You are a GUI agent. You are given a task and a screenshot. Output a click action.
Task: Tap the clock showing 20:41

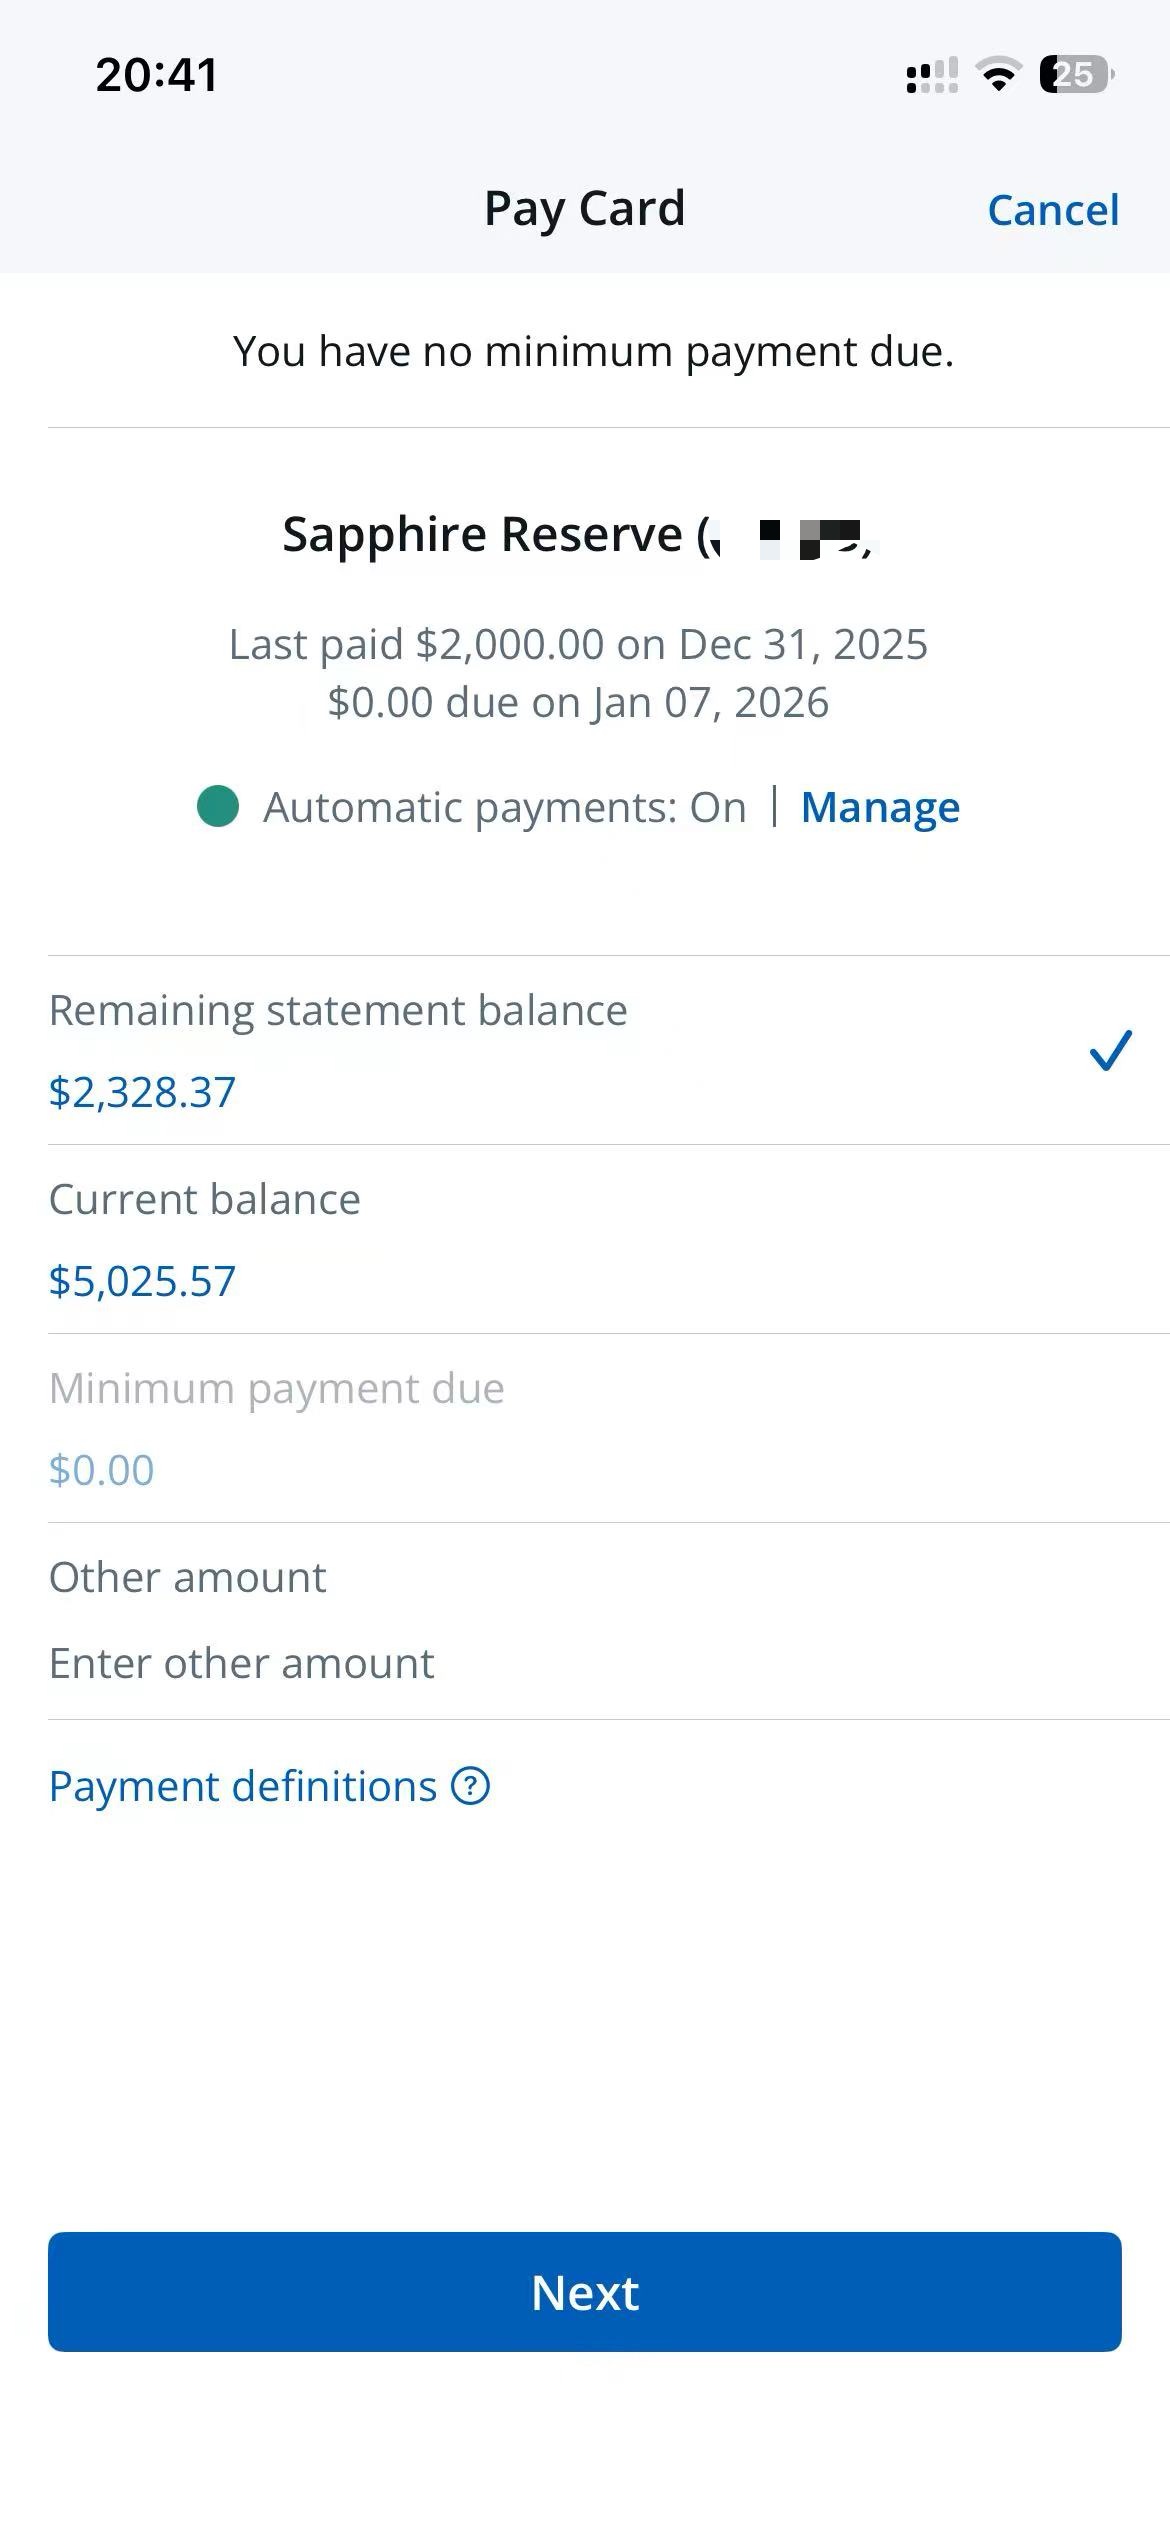(157, 75)
